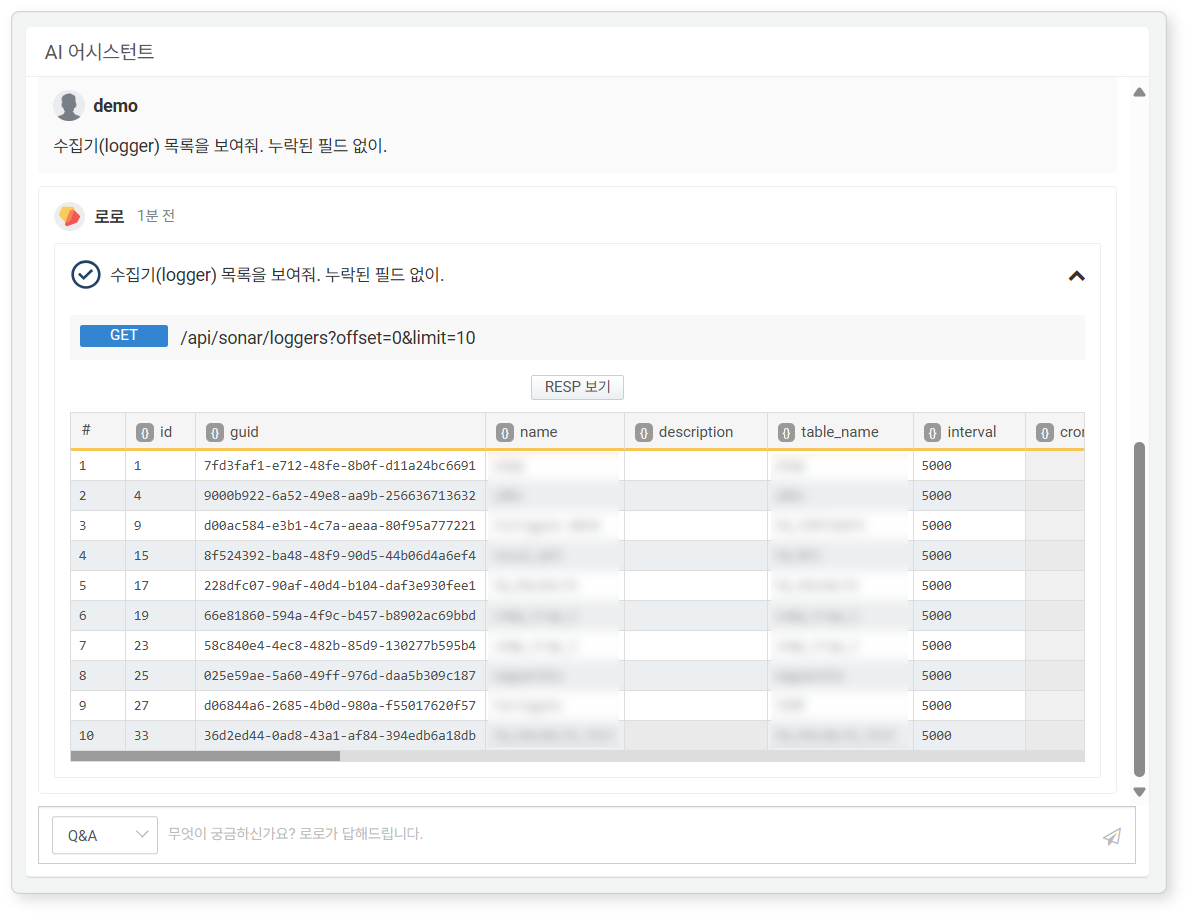Click the send message paper plane icon
Image resolution: width=1189 pixels, height=916 pixels.
[1112, 836]
